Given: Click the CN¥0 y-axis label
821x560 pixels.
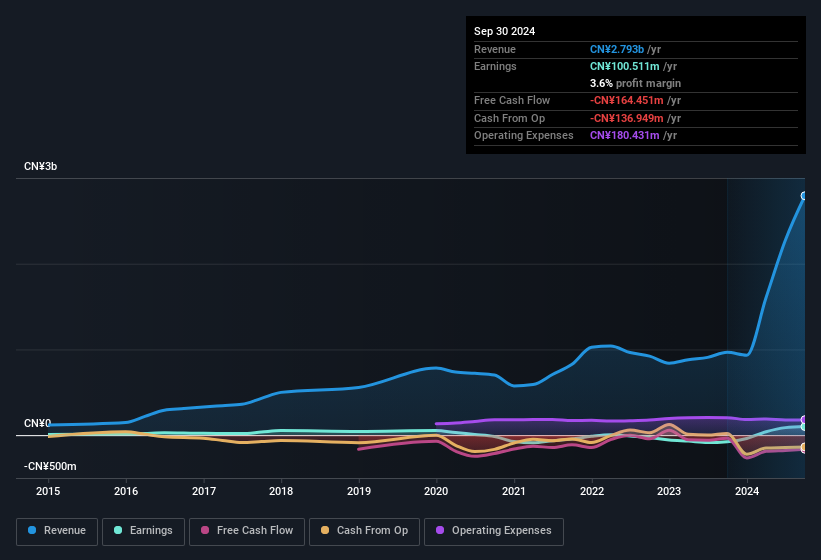Looking at the screenshot, I should point(37,423).
